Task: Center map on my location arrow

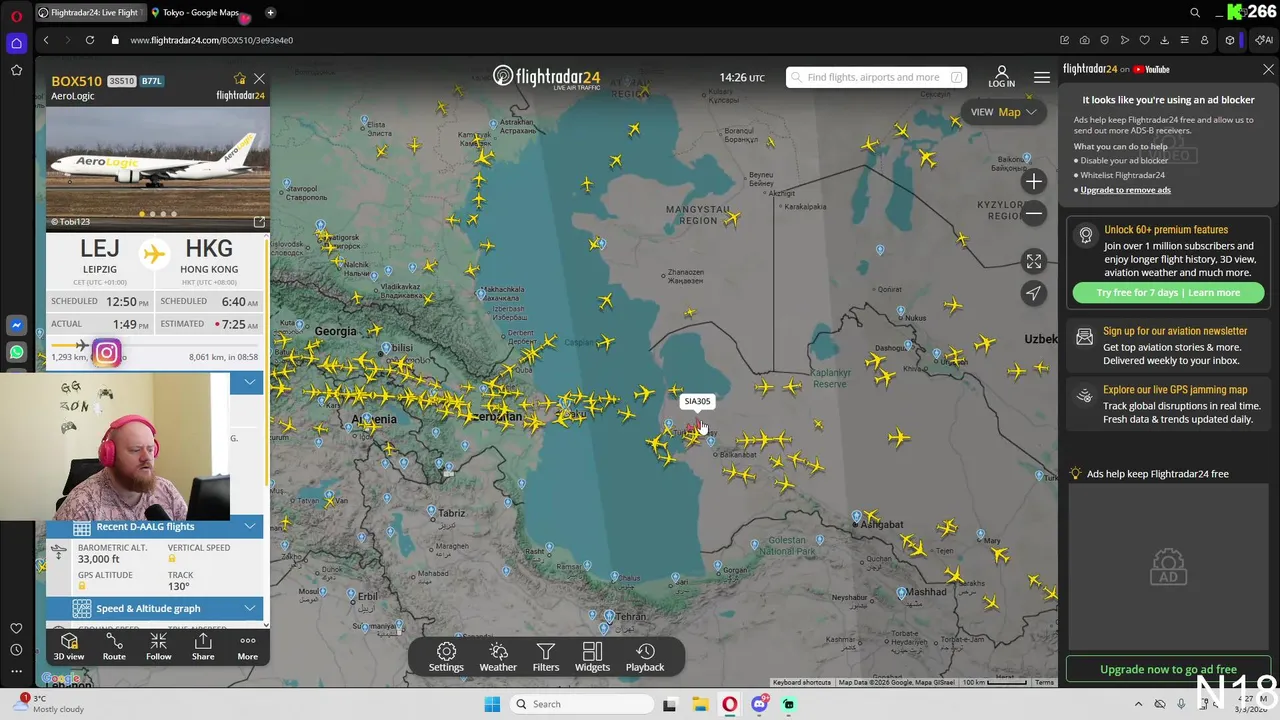Action: (1034, 293)
